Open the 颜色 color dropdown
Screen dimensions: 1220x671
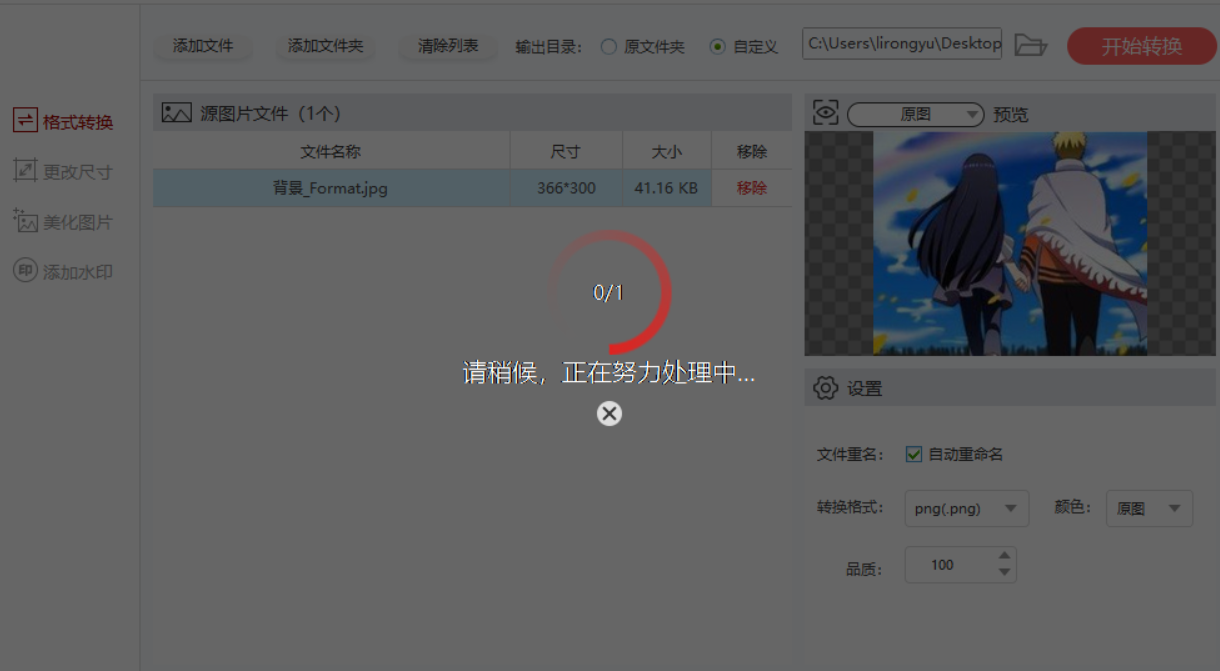click(x=1148, y=508)
